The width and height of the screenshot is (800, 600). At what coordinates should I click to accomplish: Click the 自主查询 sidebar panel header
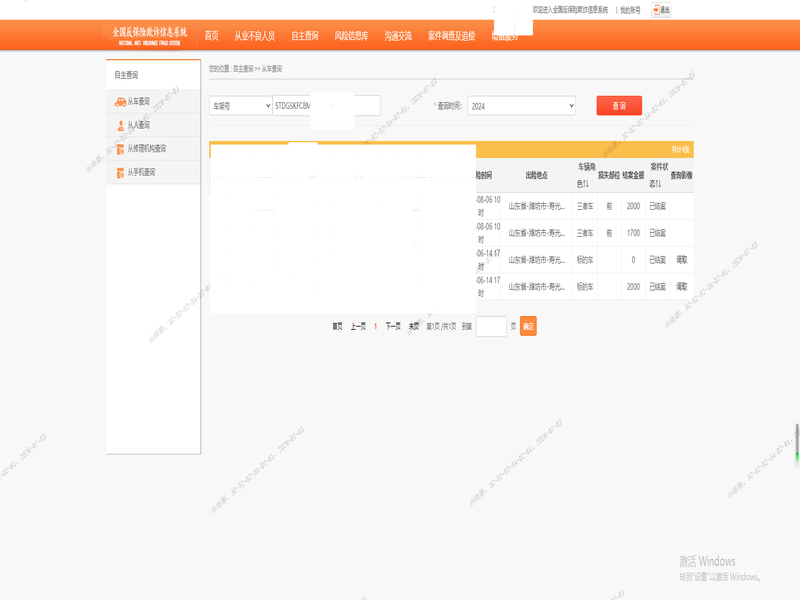pyautogui.click(x=153, y=75)
